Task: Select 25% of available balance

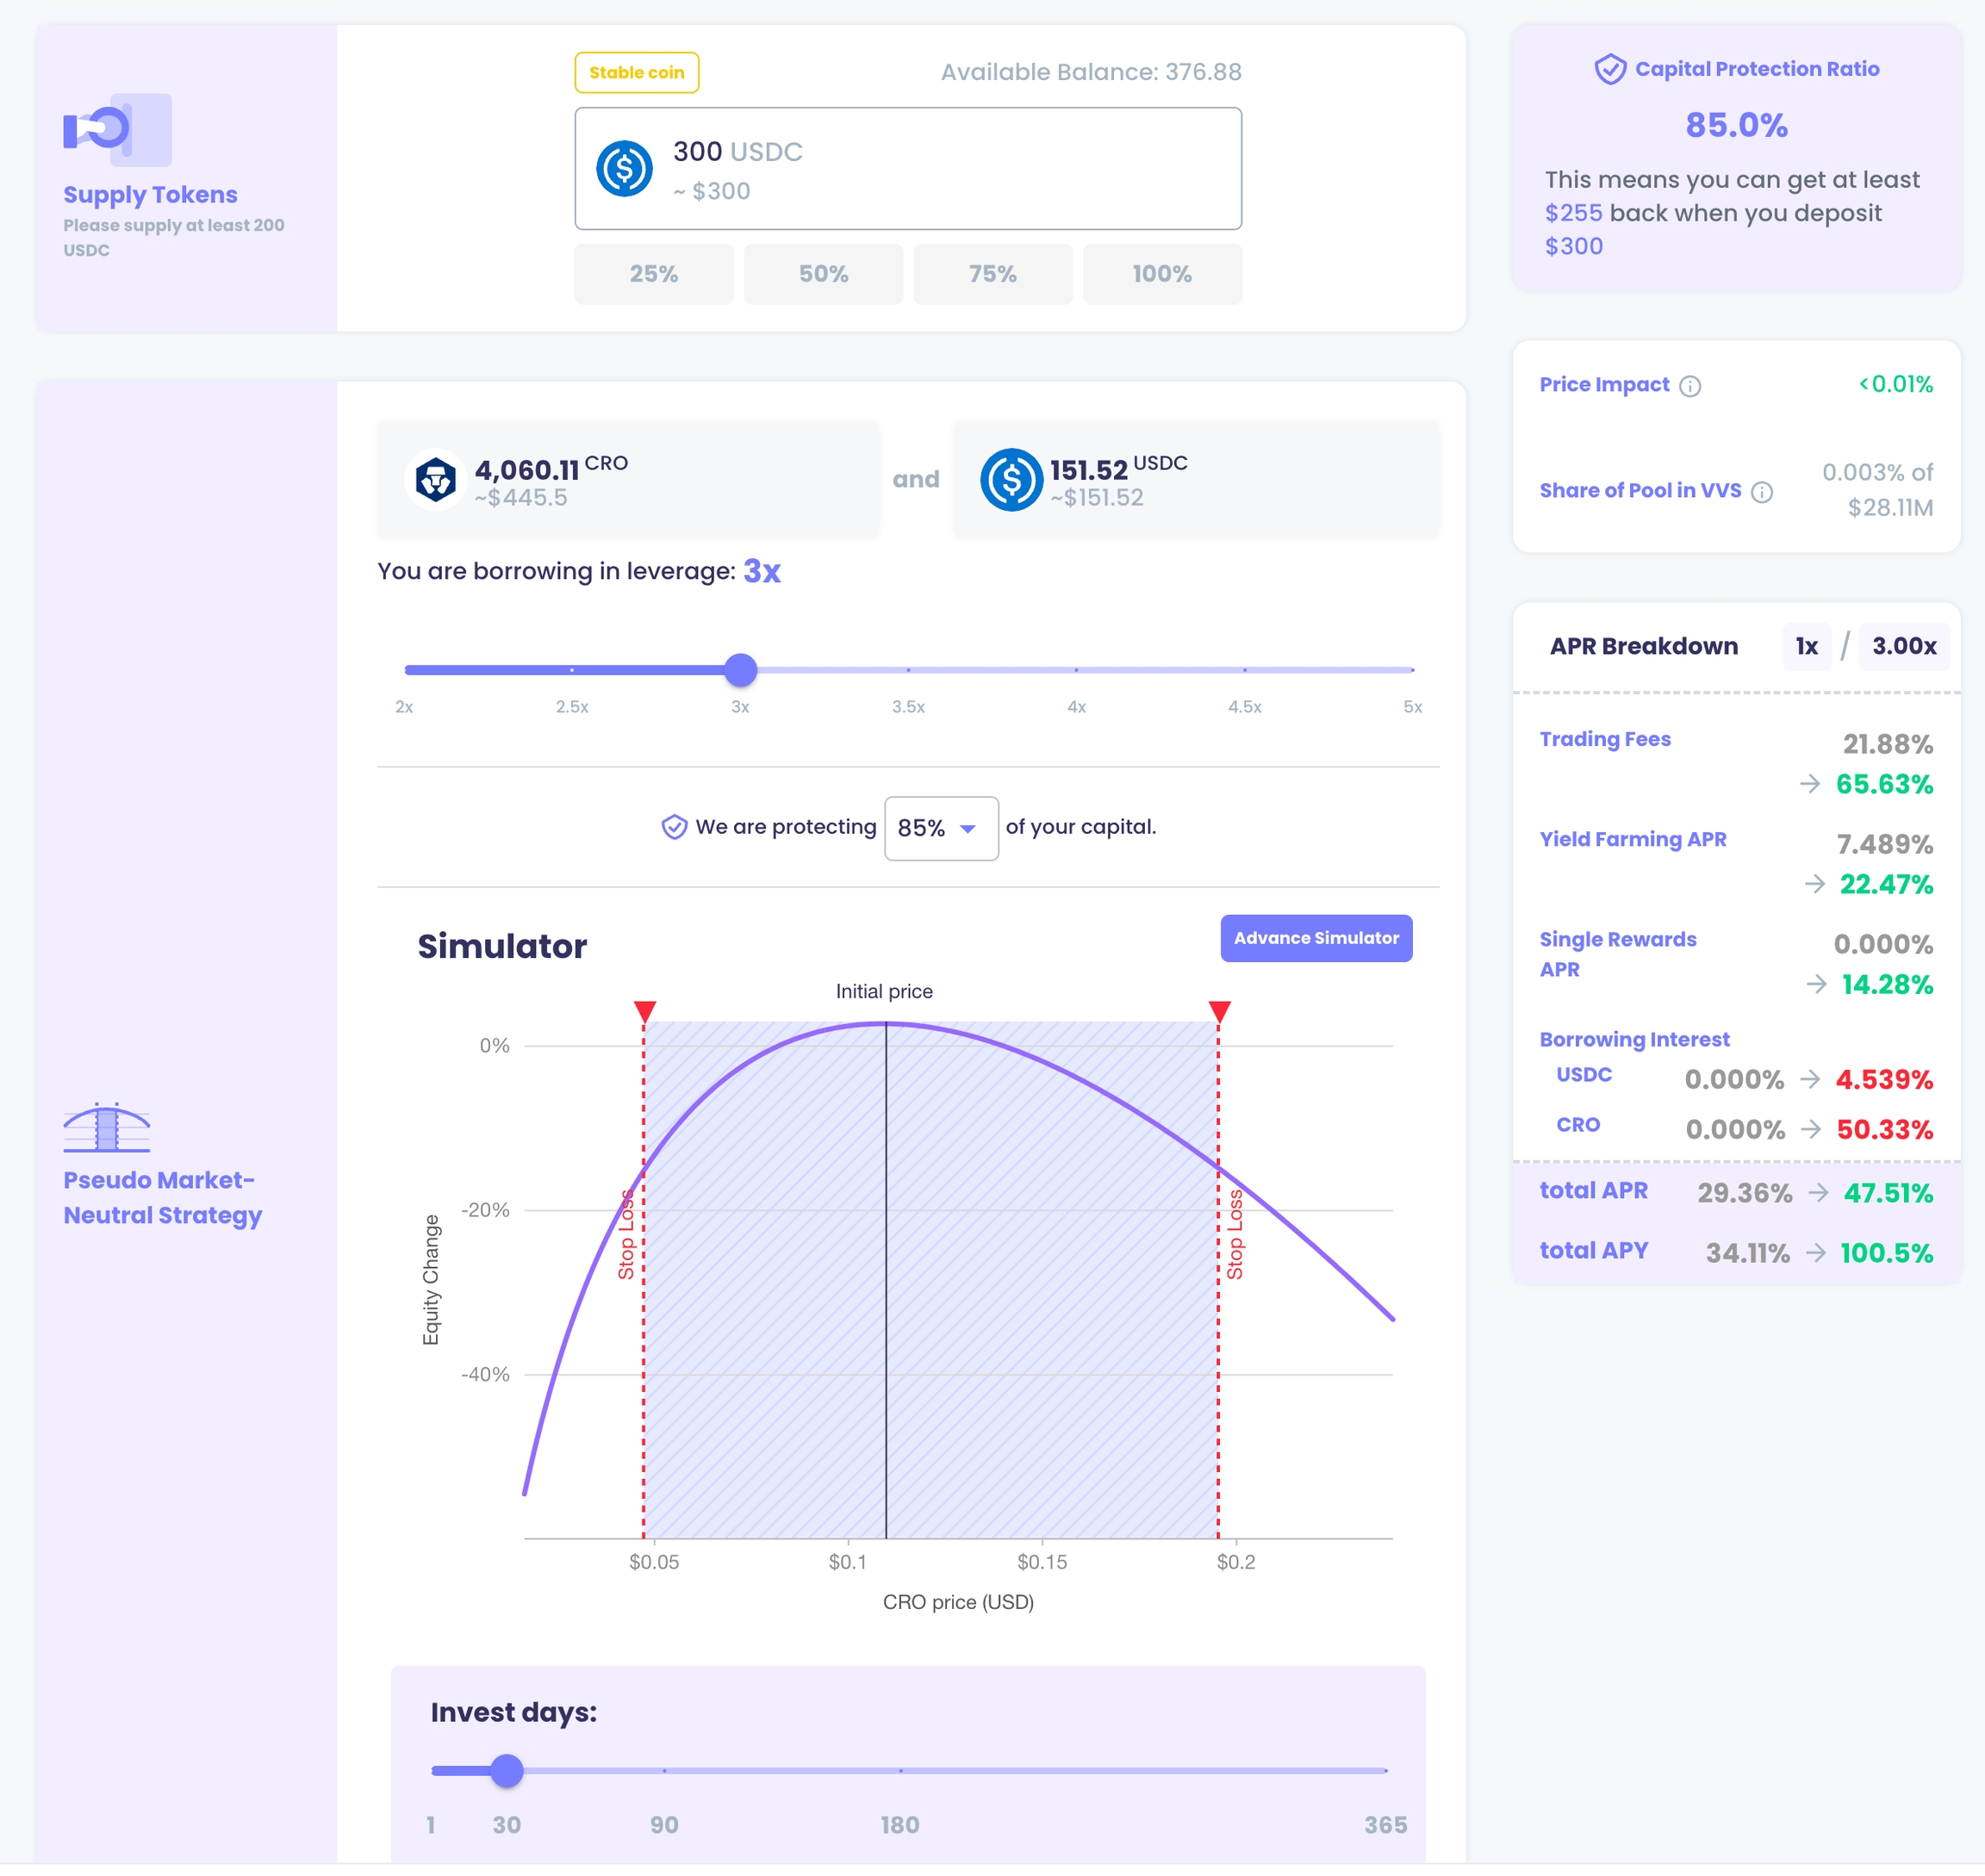Action: 653,274
